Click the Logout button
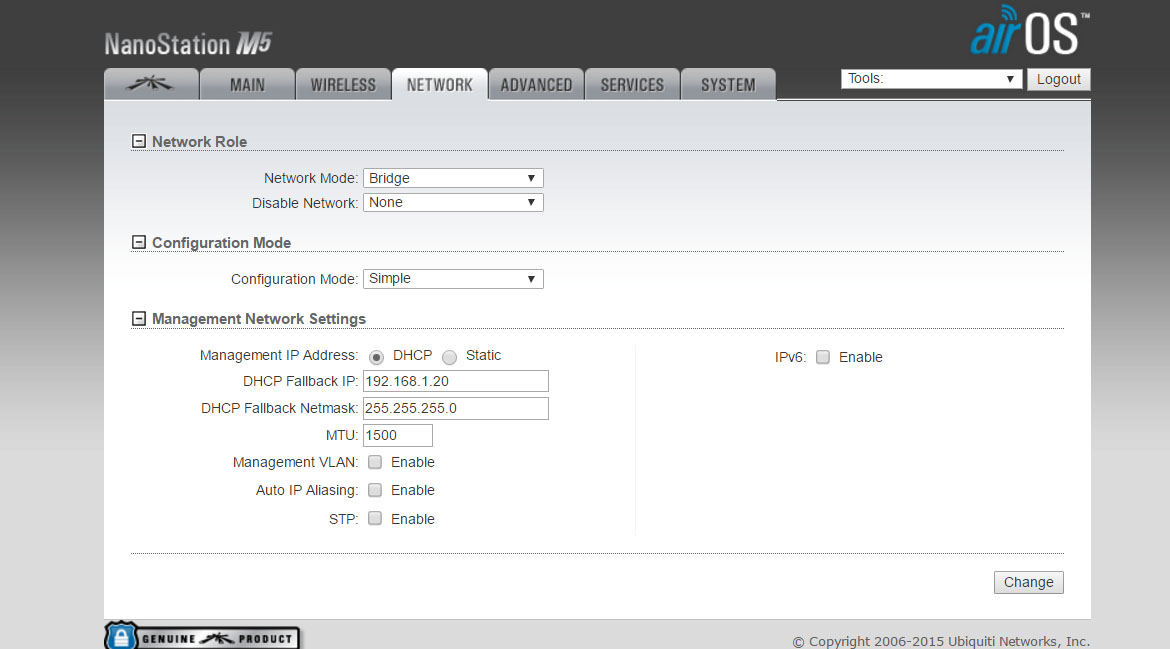This screenshot has height=649, width=1170. click(x=1058, y=79)
